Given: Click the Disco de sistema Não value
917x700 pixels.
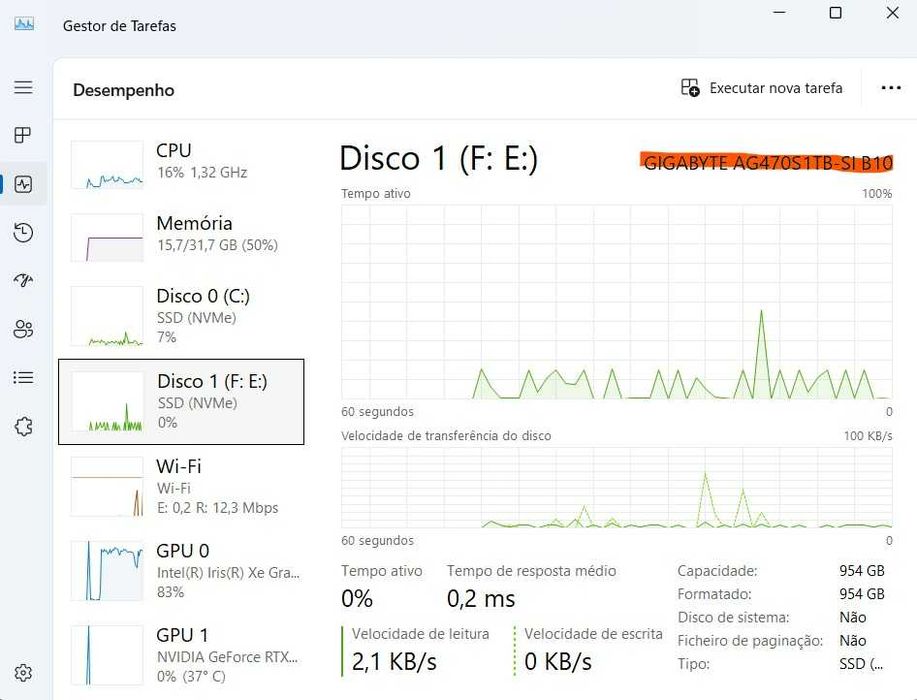Looking at the screenshot, I should 853,618.
